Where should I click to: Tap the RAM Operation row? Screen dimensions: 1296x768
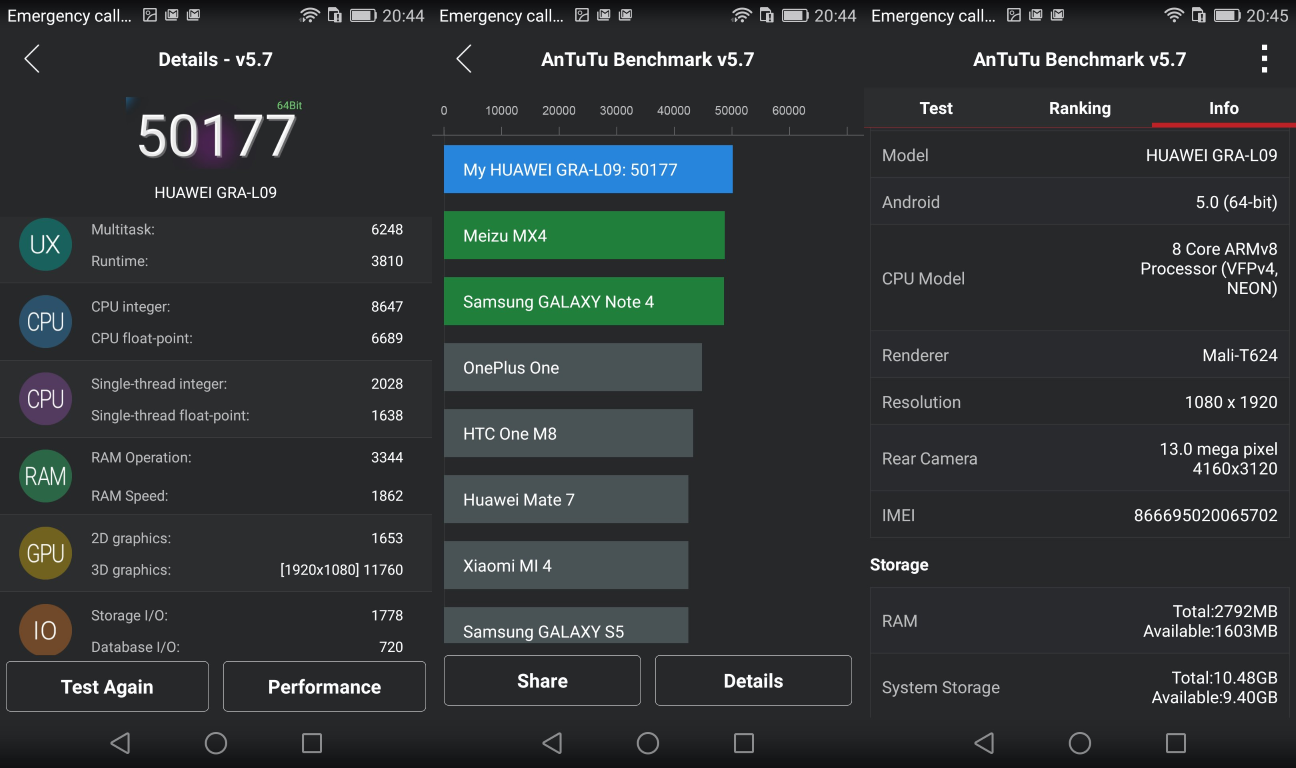click(247, 457)
